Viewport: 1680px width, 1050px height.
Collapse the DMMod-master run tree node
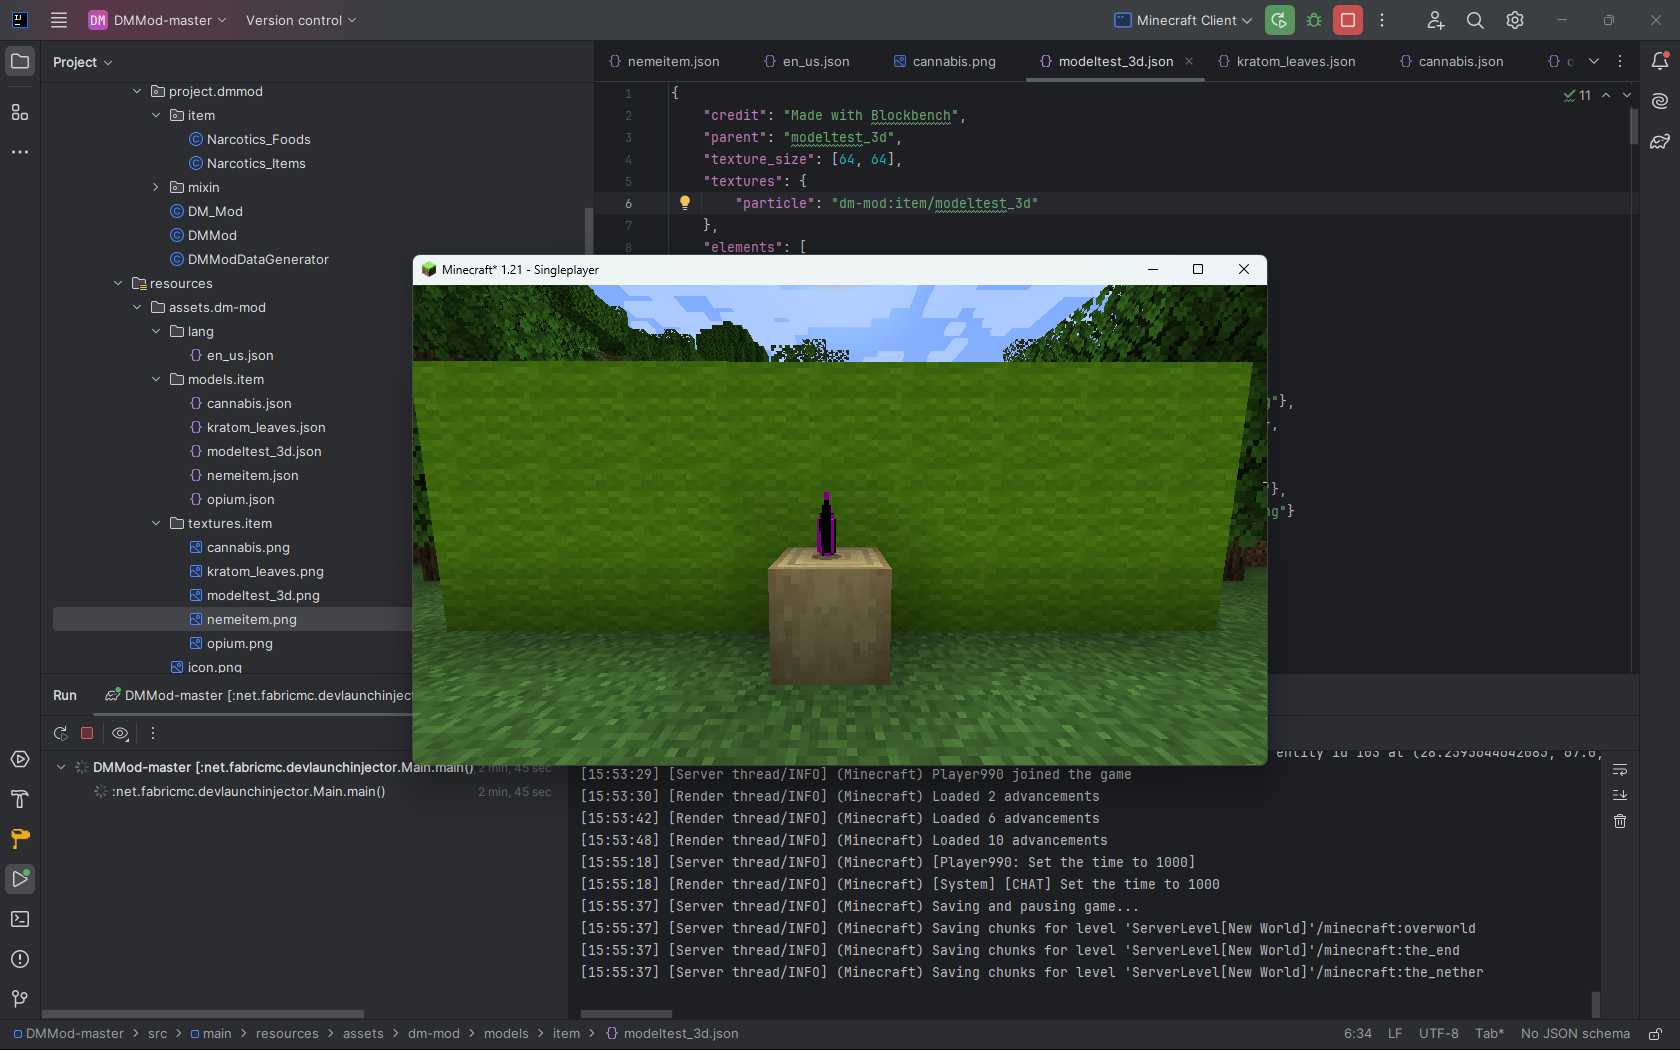click(61, 767)
